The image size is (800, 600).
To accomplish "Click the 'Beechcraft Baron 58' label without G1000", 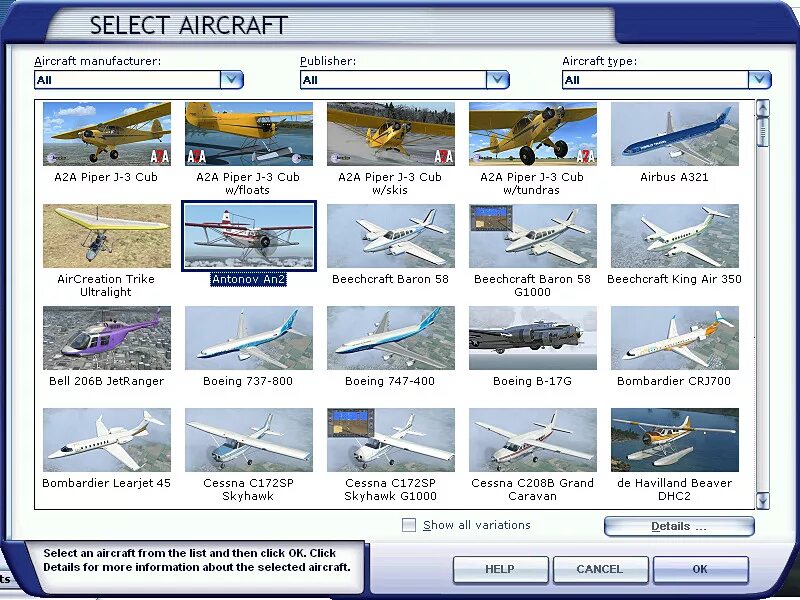I will click(x=390, y=279).
